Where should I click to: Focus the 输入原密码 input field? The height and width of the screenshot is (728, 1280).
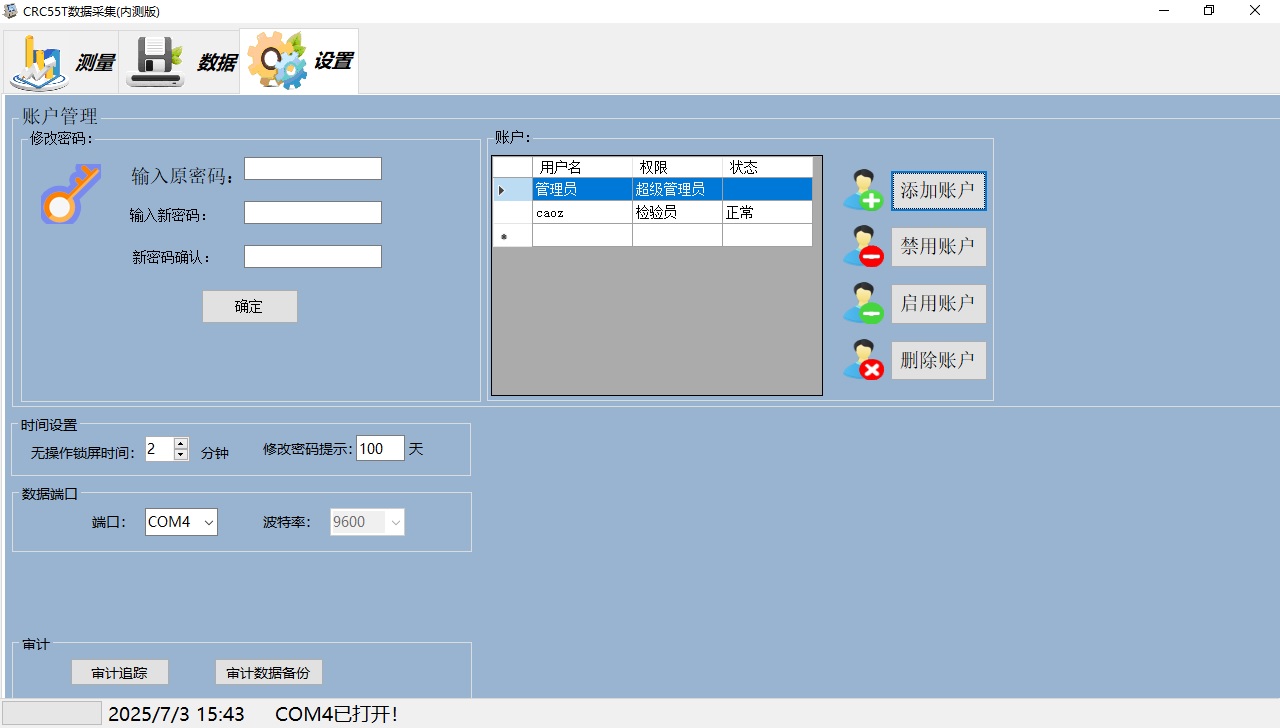312,169
